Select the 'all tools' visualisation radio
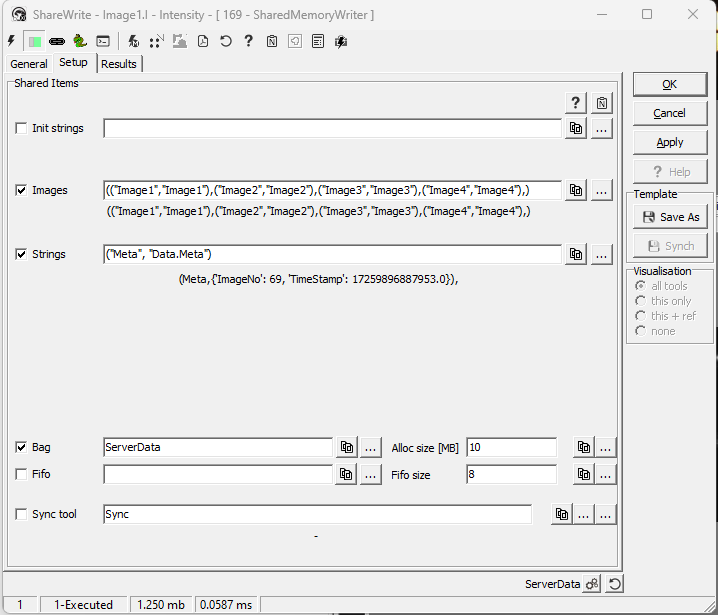The image size is (718, 615). 641,286
